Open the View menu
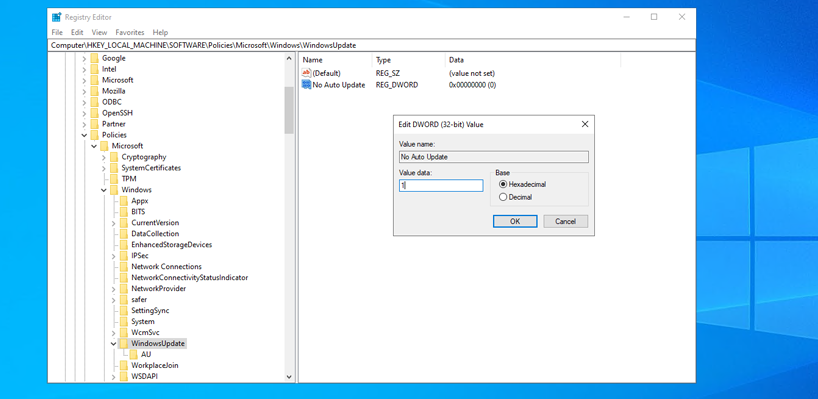Screen dimensions: 818x399 click(x=99, y=32)
